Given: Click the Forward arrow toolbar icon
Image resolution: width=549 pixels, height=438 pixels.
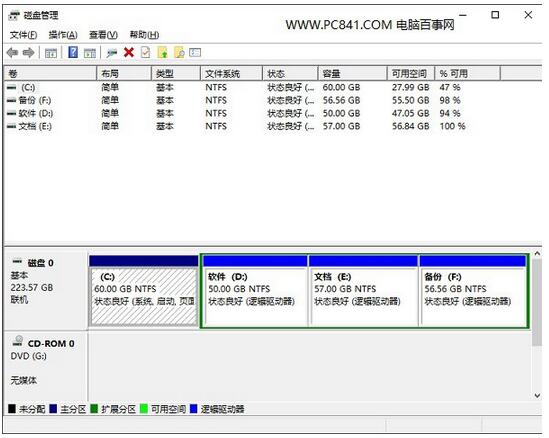Looking at the screenshot, I should tap(28, 53).
